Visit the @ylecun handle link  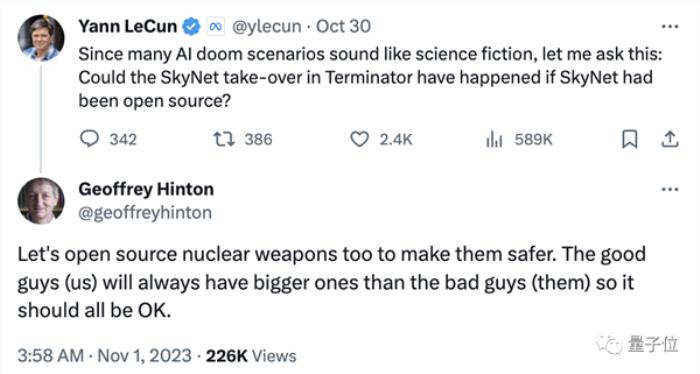pyautogui.click(x=267, y=27)
